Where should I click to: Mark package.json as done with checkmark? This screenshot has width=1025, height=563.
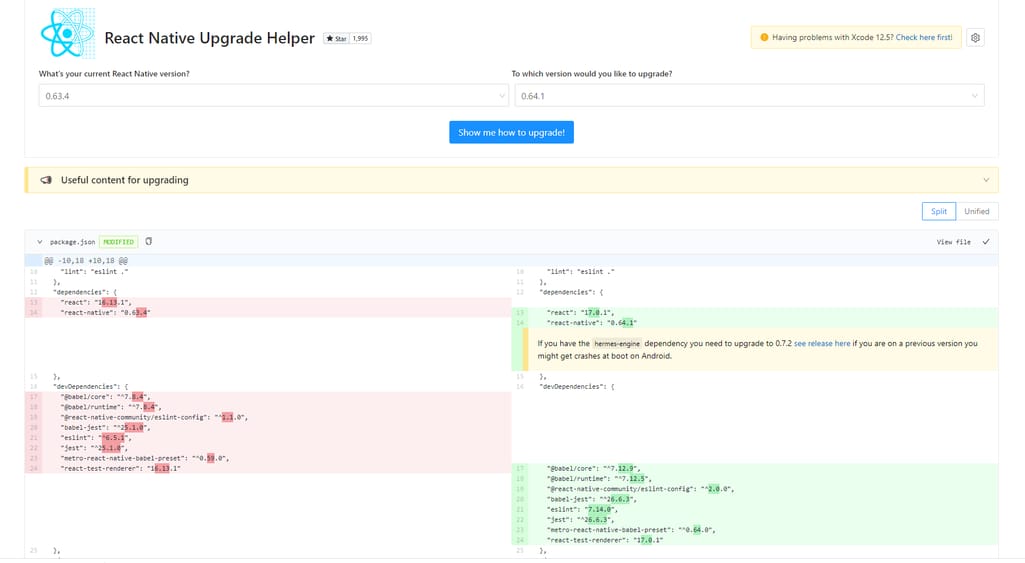point(986,242)
